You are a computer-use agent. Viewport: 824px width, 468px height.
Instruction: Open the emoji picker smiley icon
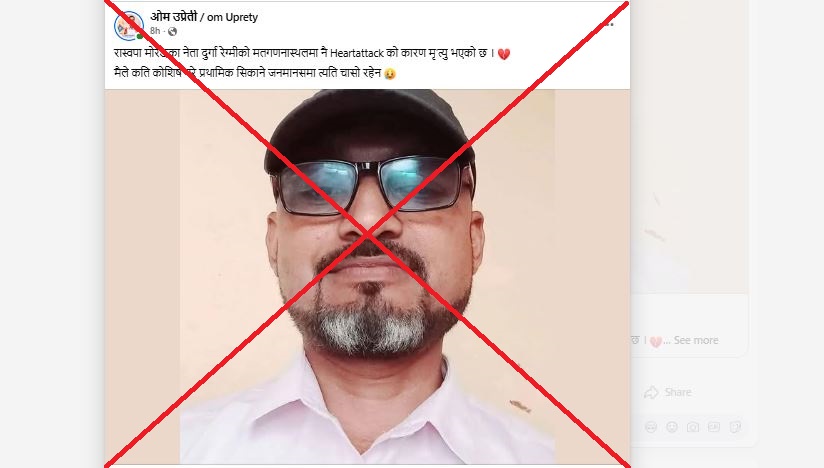[x=672, y=427]
